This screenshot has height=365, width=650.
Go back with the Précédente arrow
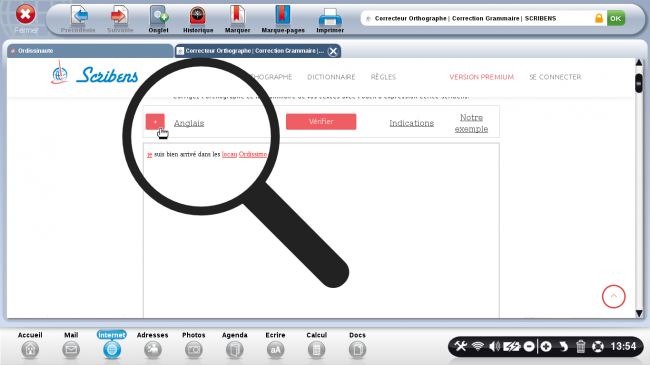tap(78, 16)
